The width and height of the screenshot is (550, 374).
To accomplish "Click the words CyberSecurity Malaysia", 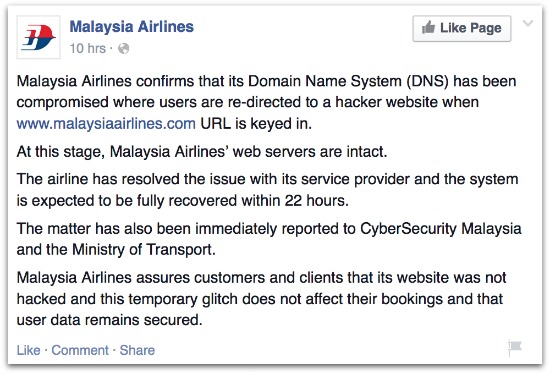I will (441, 228).
